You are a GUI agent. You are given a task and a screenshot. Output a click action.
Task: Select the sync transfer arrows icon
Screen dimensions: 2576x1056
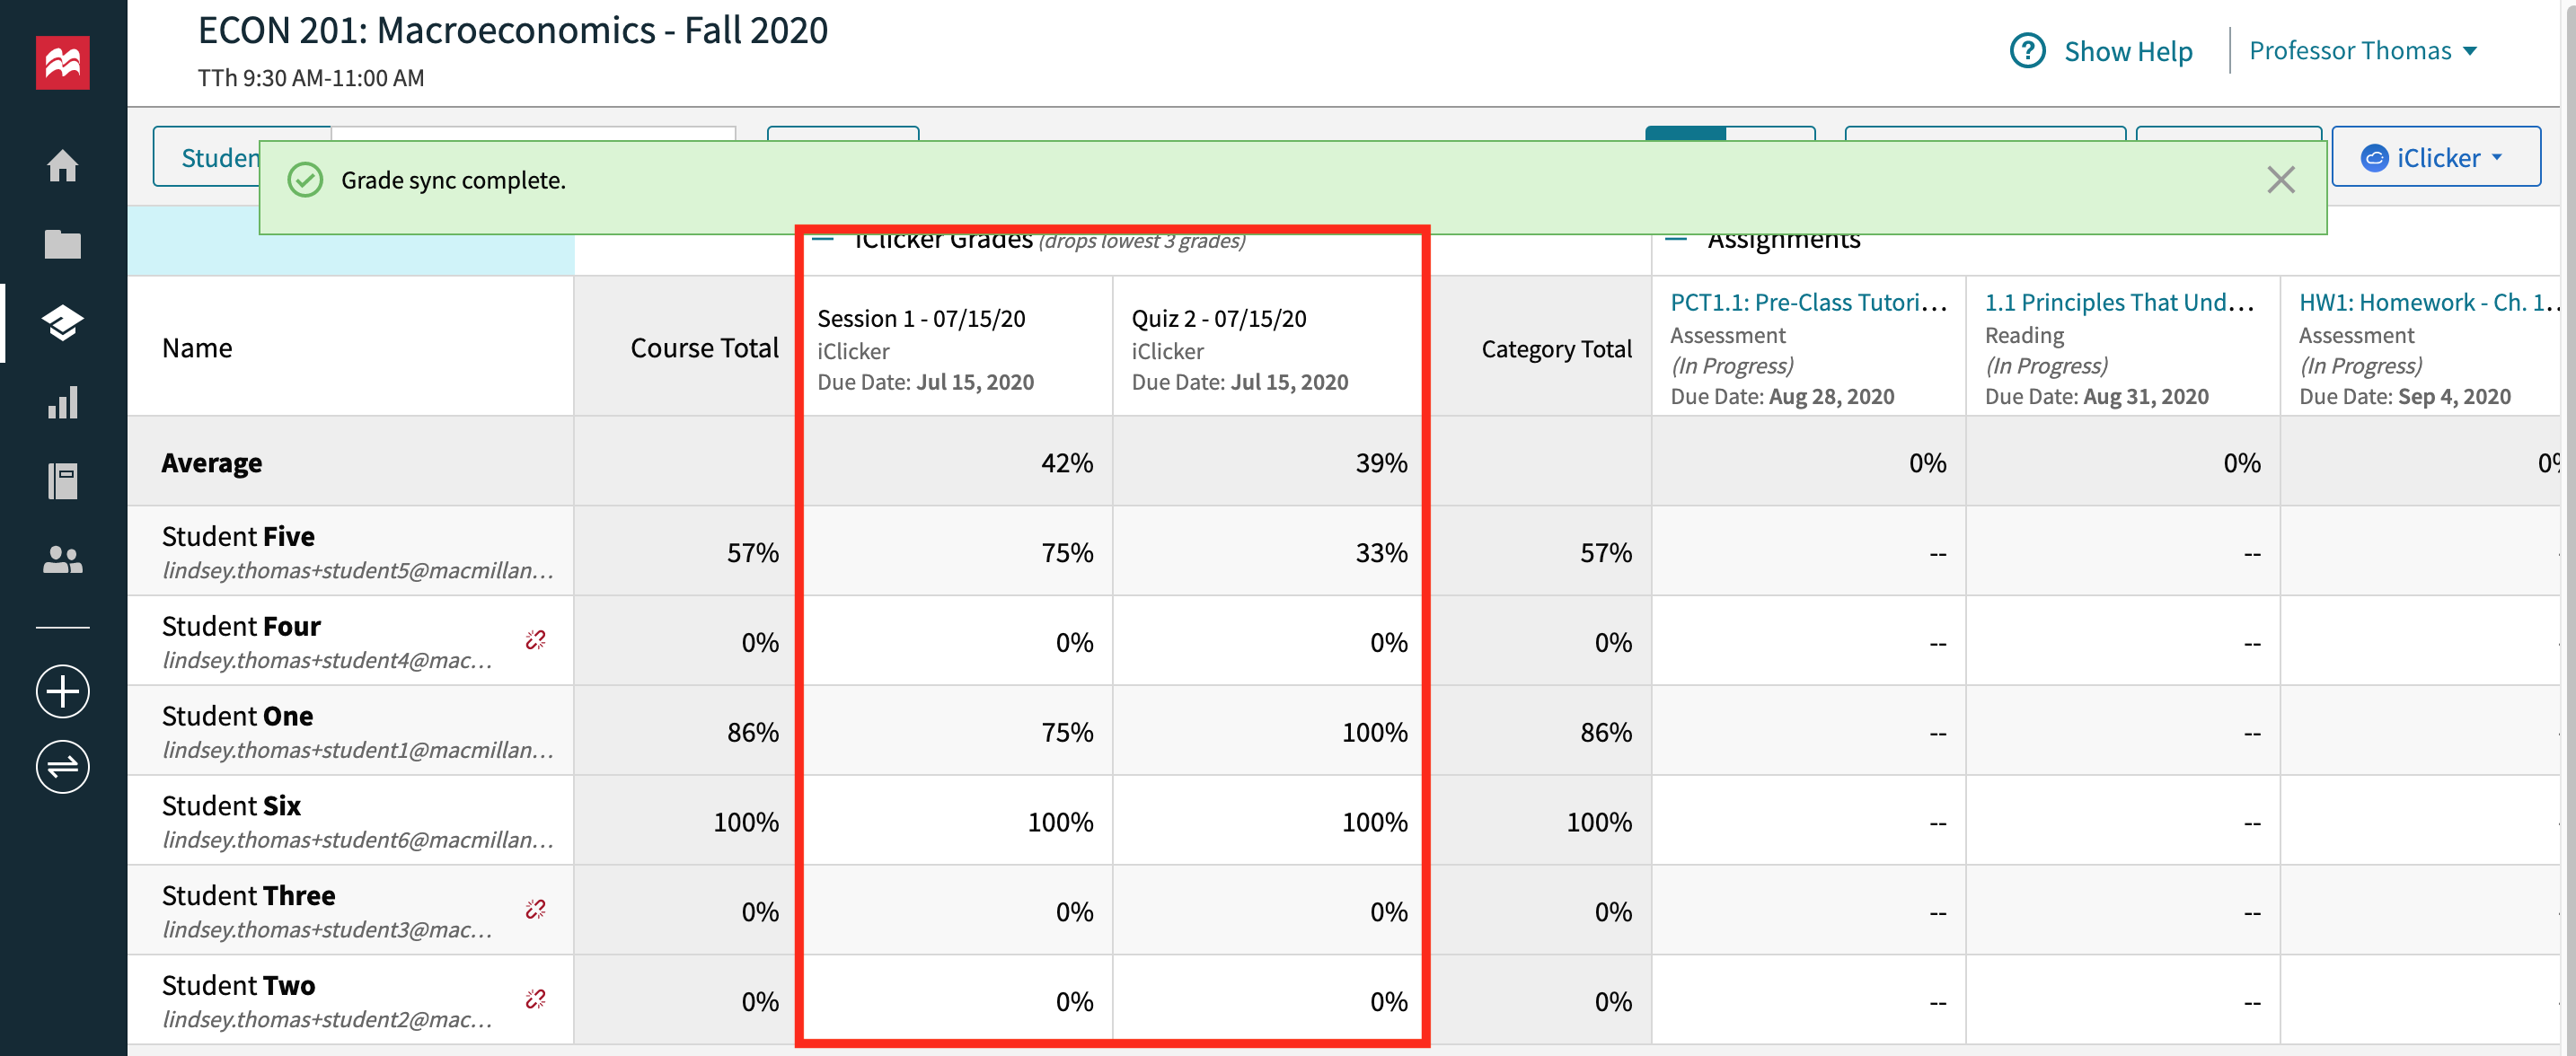coord(62,766)
